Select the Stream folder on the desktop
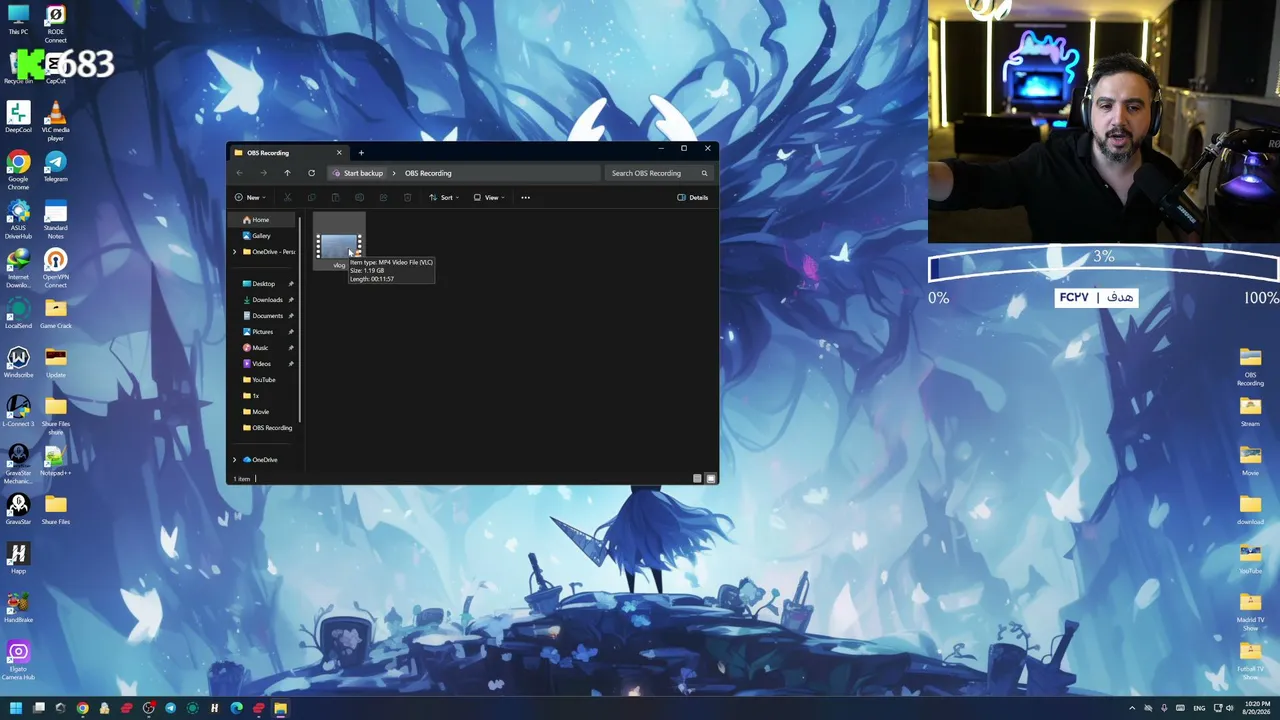The width and height of the screenshot is (1280, 720). coord(1250,412)
